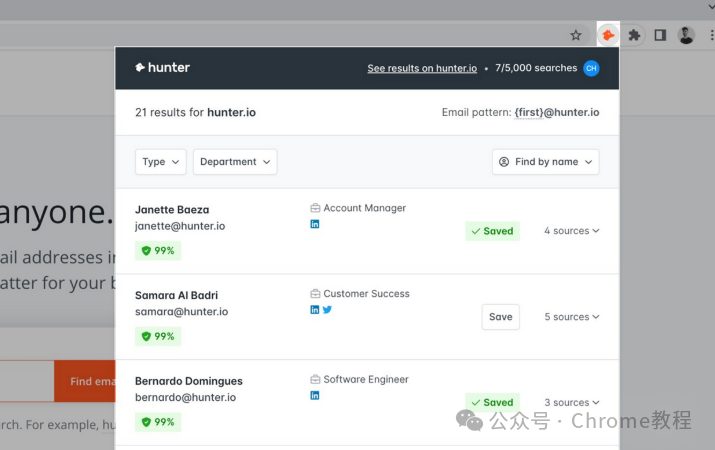This screenshot has width=715, height=450.
Task: Click the name Janette Baeza
Action: click(x=172, y=210)
